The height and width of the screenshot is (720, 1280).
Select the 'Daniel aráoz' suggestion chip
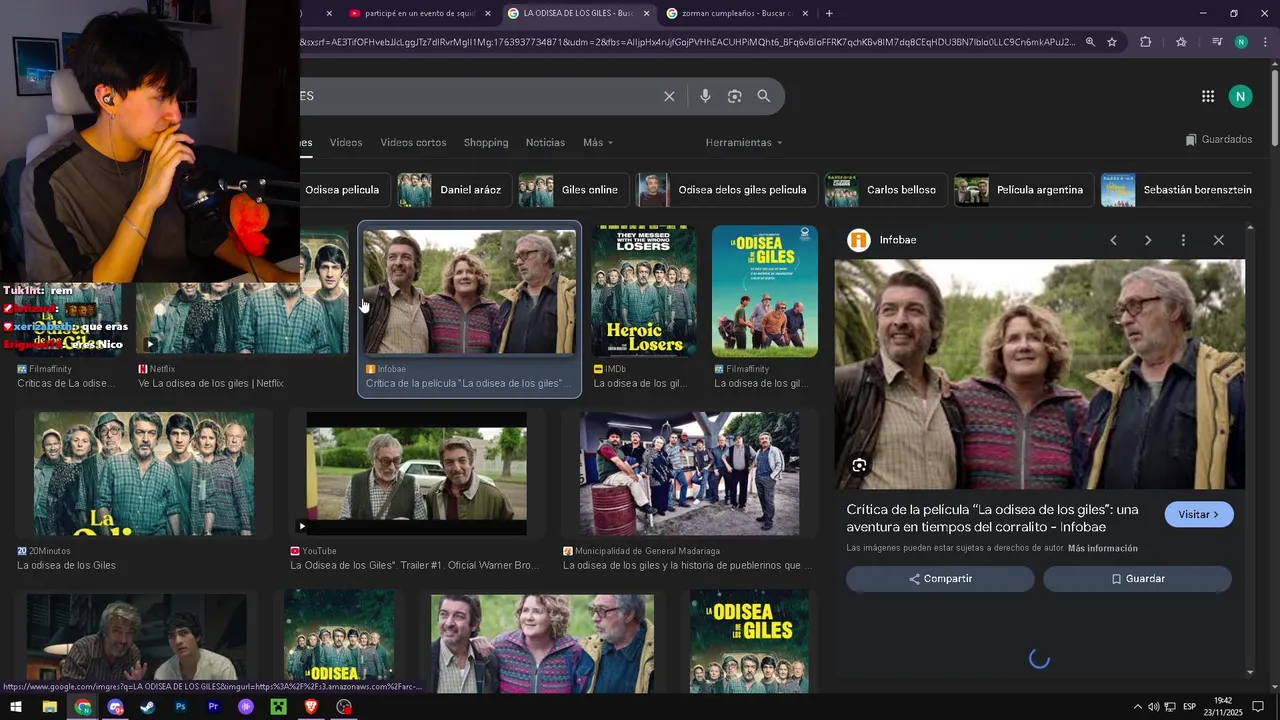click(455, 190)
